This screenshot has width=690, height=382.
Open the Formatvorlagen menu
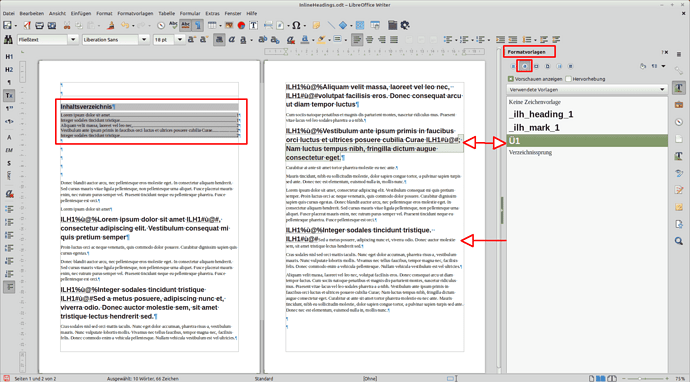[135, 14]
